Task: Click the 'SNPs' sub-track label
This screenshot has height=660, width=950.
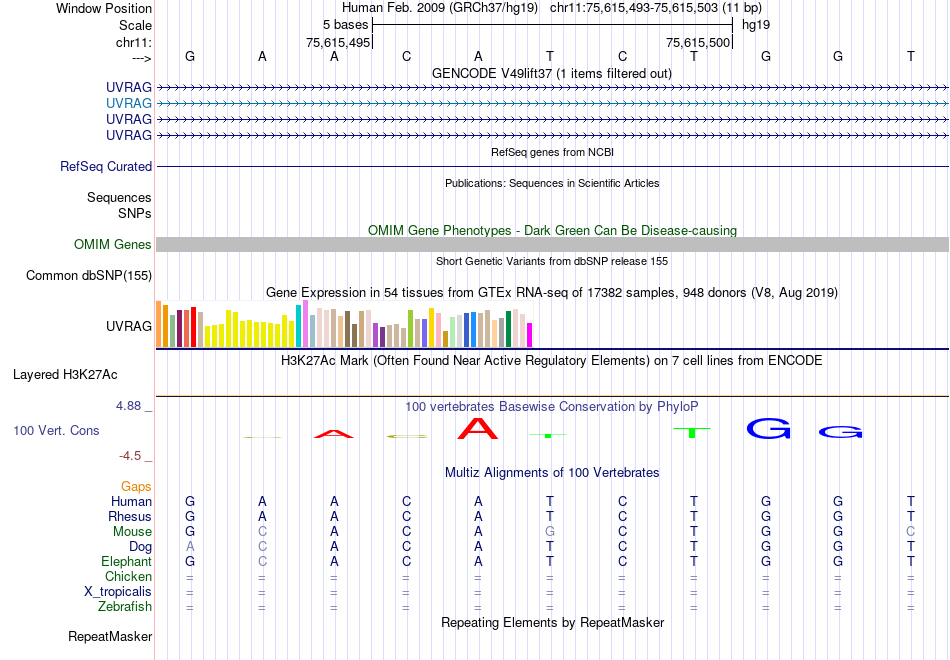Action: (x=135, y=213)
